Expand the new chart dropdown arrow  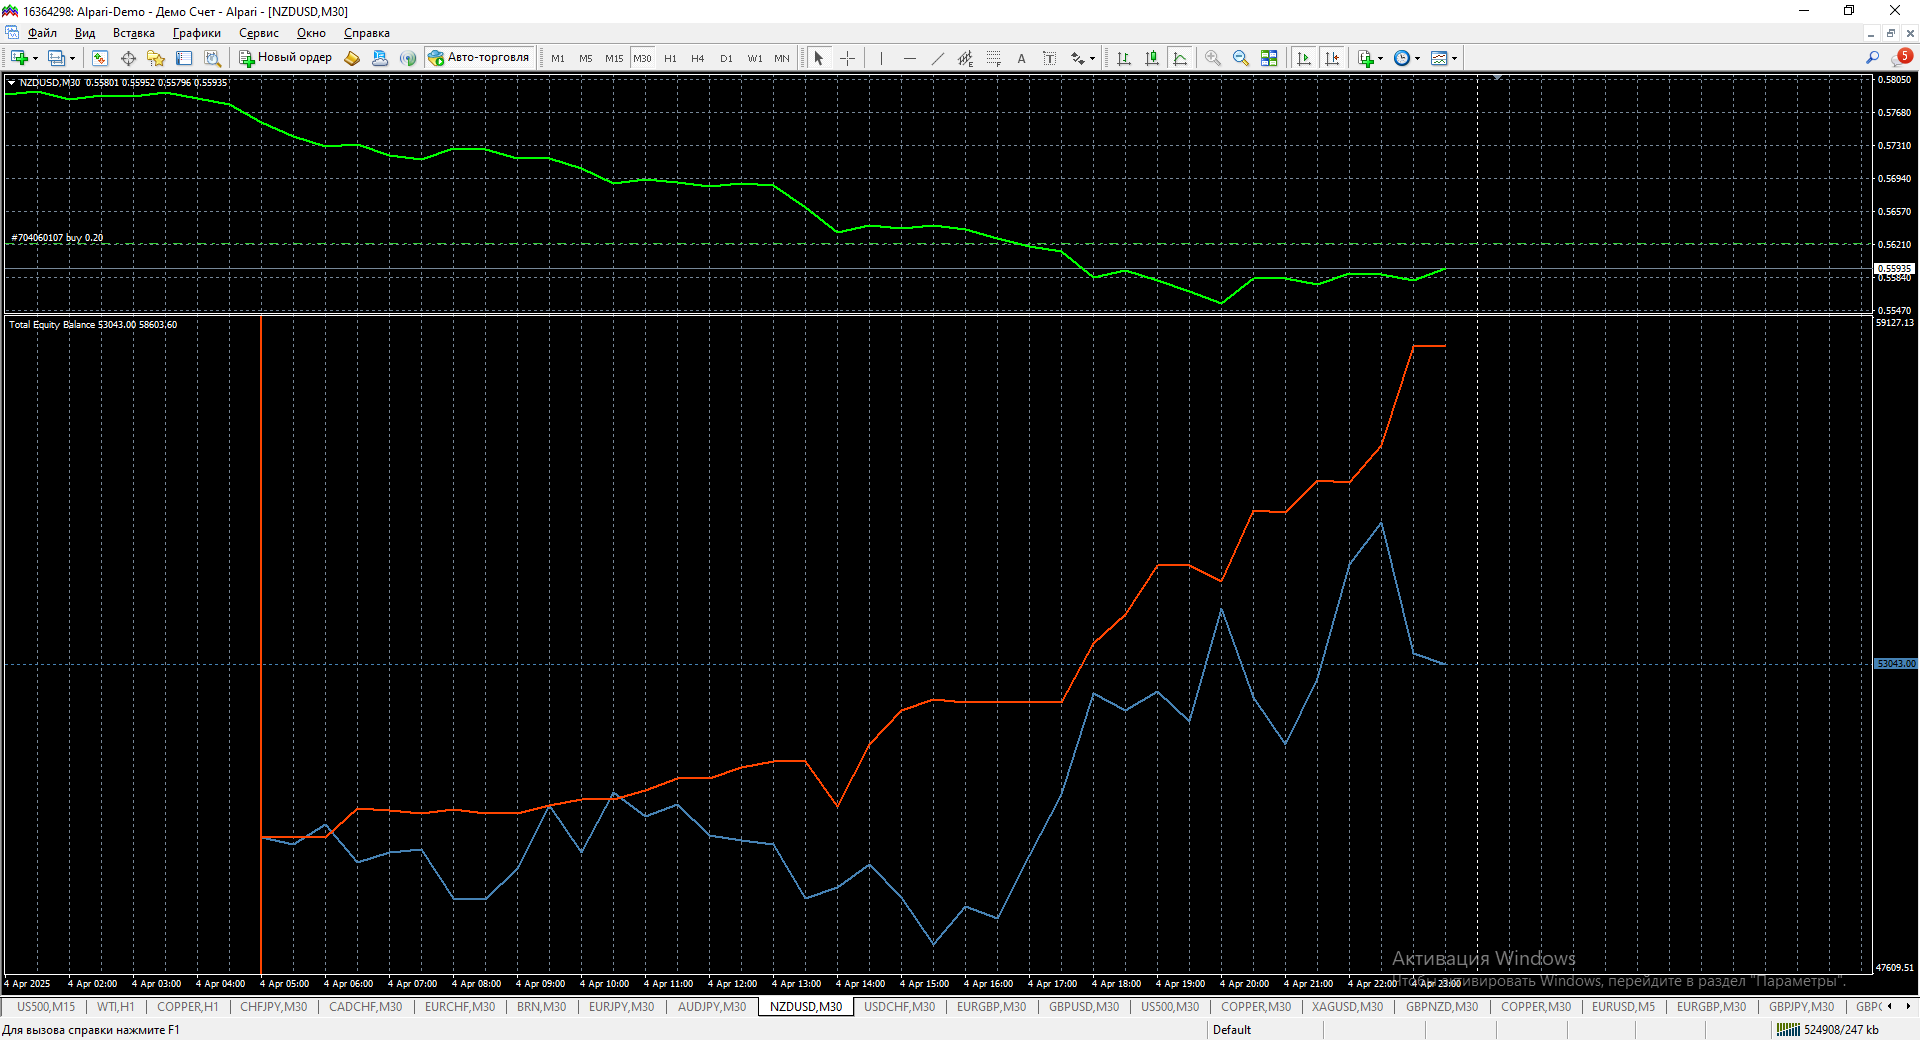pos(35,58)
